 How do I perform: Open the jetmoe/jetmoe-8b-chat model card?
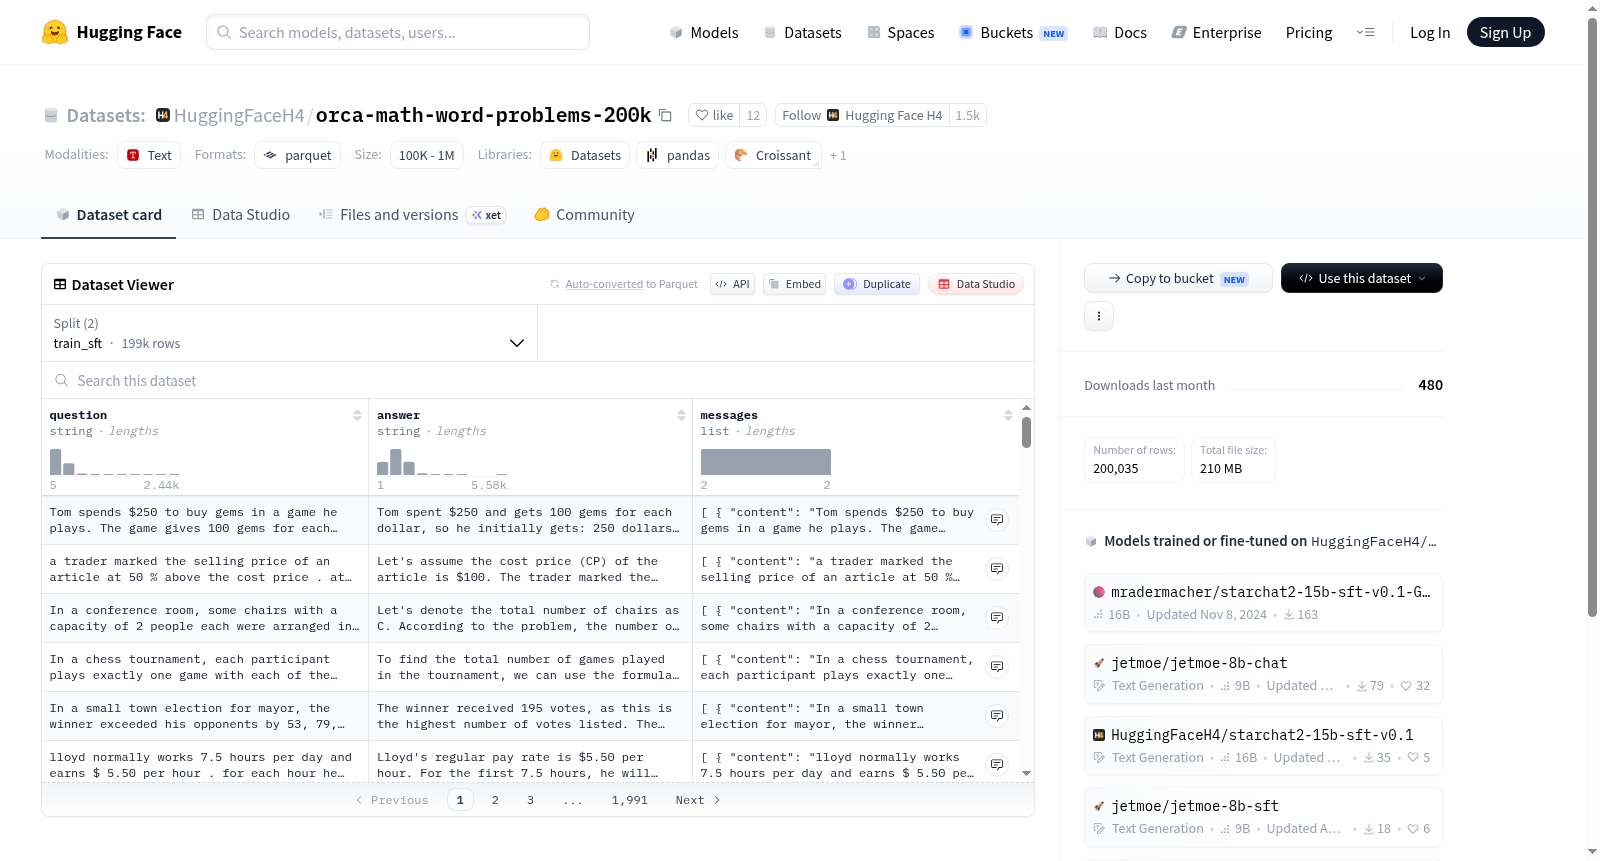pyautogui.click(x=1263, y=673)
